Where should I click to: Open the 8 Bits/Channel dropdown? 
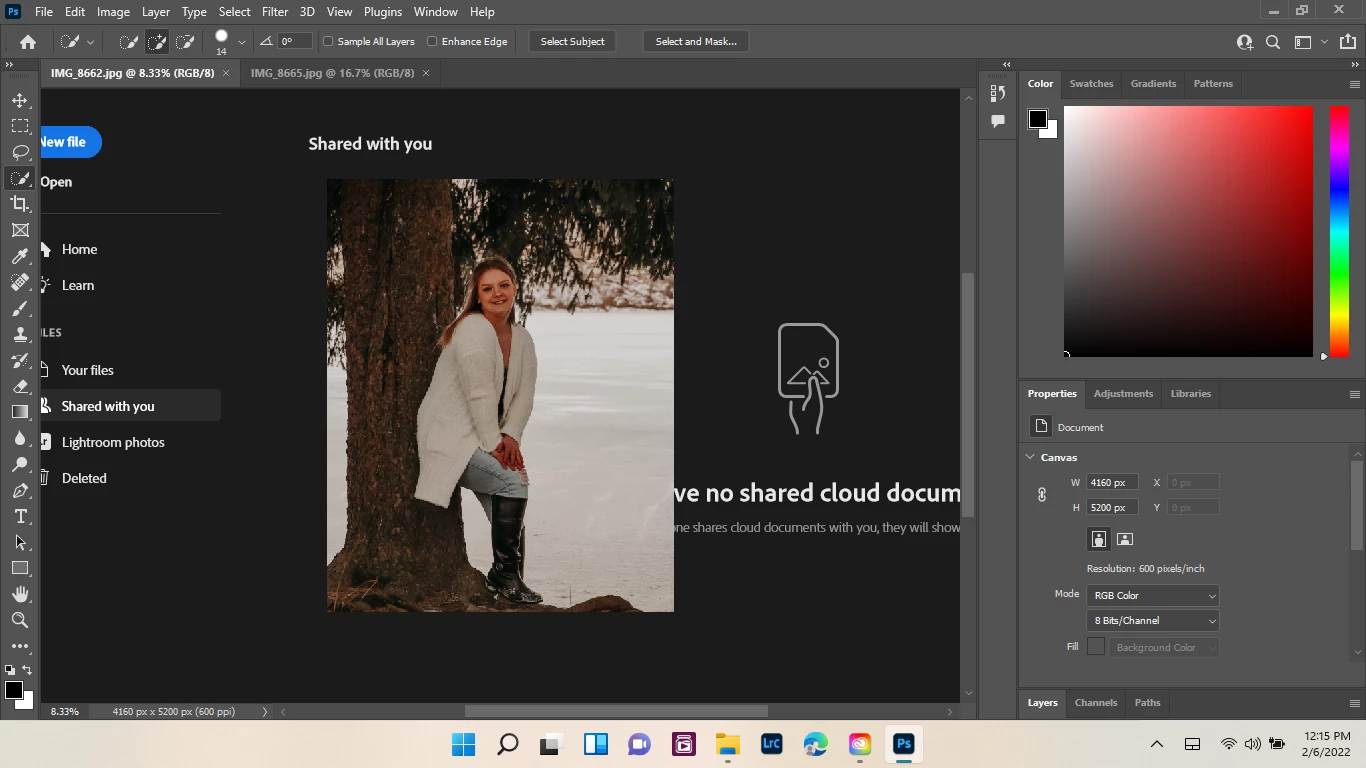point(1153,621)
